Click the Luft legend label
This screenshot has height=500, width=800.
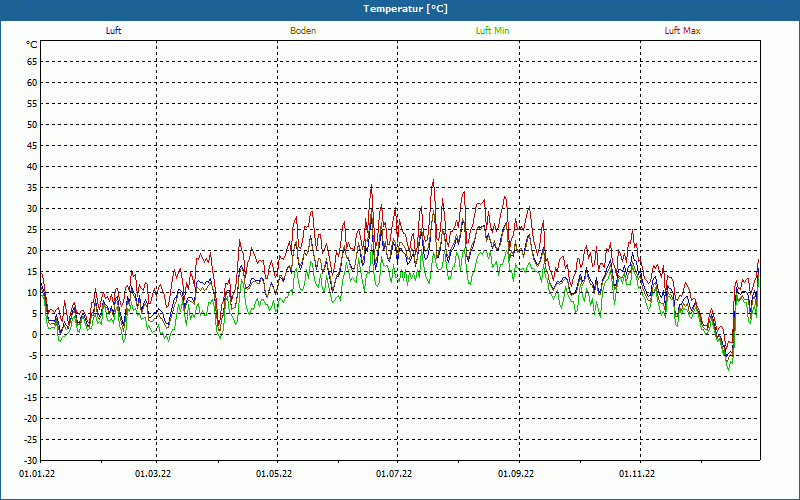[x=114, y=31]
